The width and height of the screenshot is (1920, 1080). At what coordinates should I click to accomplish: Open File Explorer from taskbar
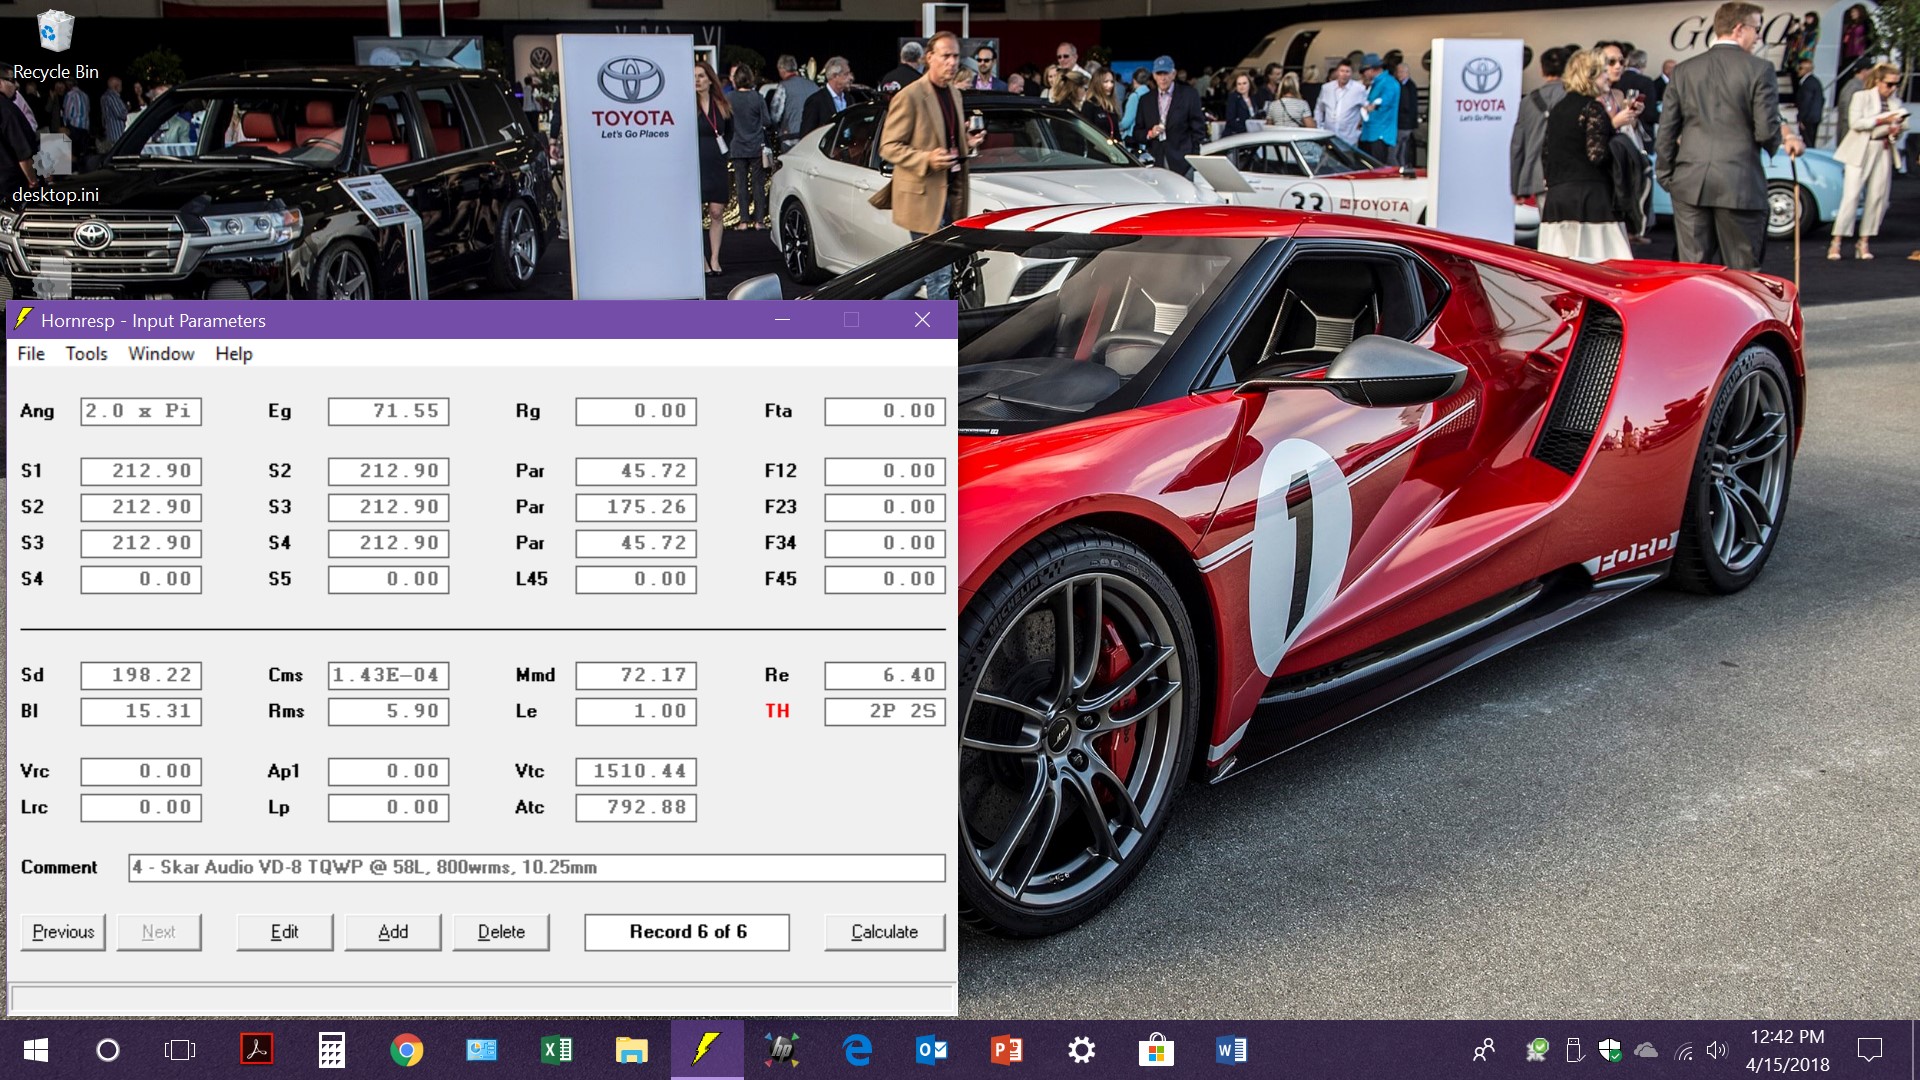[x=632, y=1050]
